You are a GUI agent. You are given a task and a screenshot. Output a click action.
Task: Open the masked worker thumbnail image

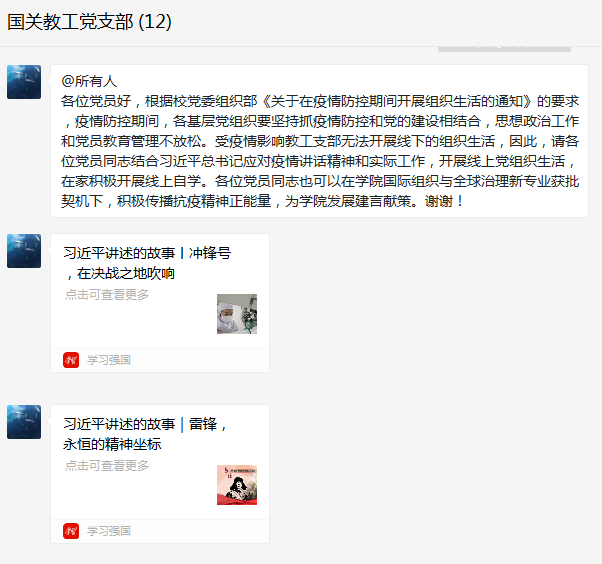(x=237, y=314)
